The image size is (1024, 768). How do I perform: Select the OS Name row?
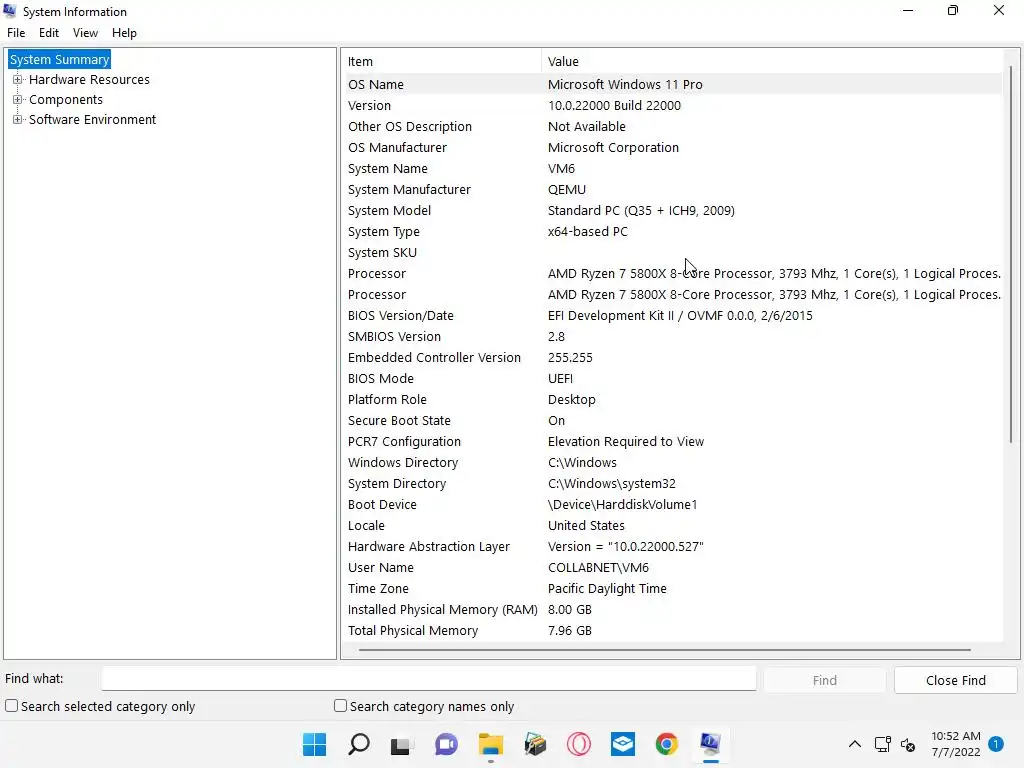pyautogui.click(x=673, y=84)
